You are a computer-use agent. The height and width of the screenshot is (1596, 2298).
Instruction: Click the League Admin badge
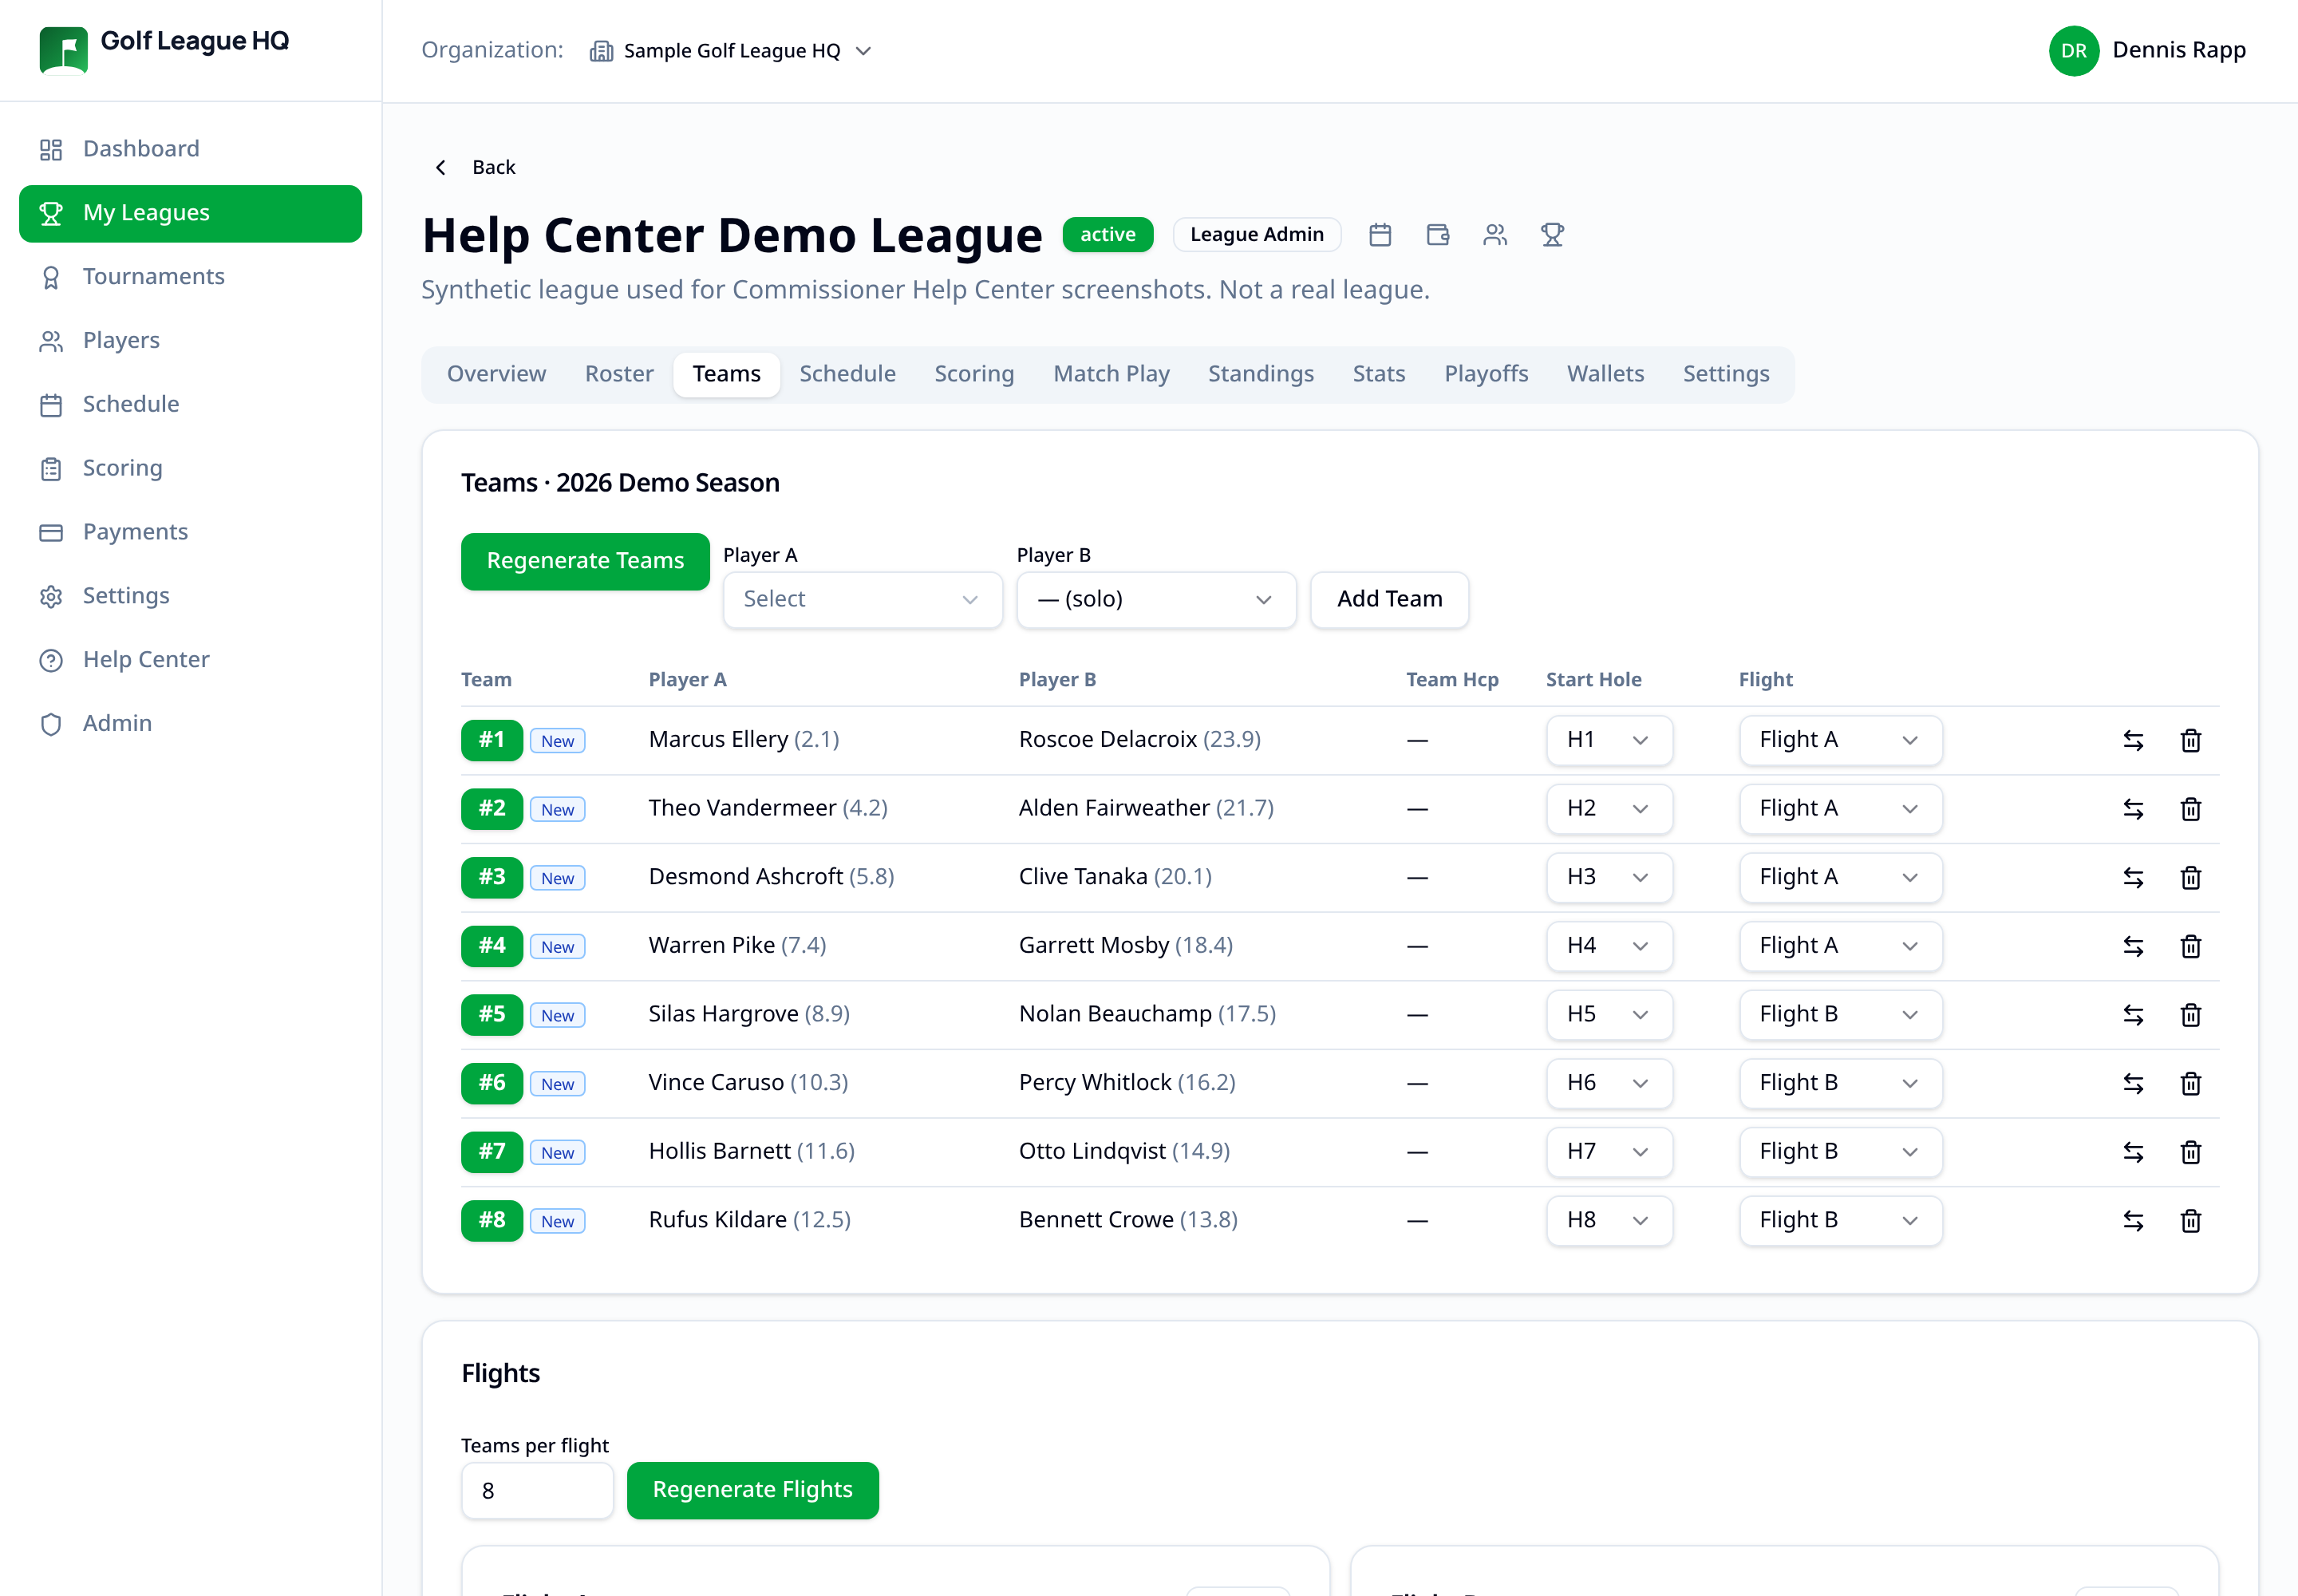[1256, 234]
